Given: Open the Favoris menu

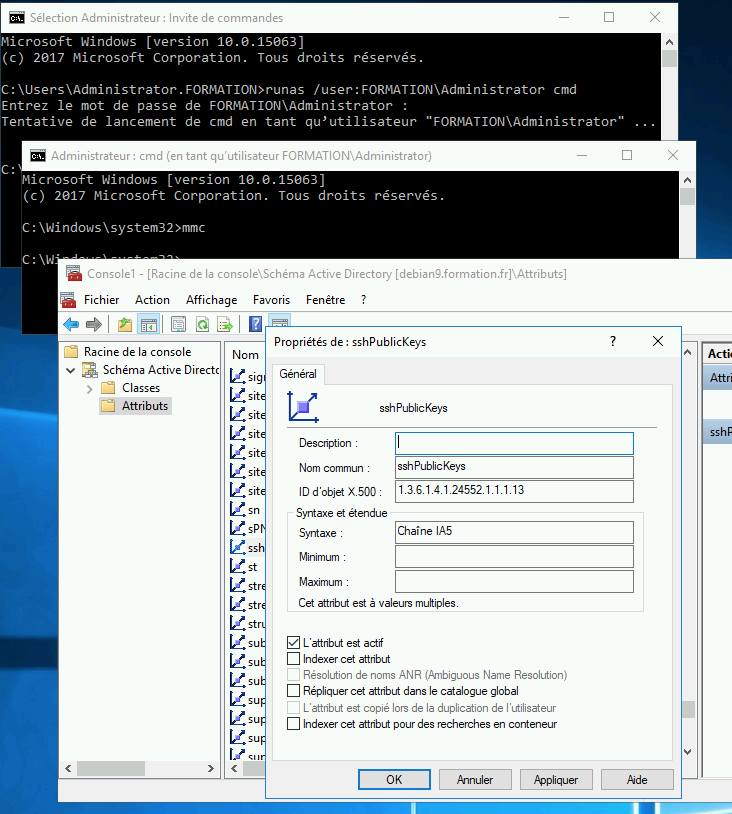Looking at the screenshot, I should pos(272,300).
